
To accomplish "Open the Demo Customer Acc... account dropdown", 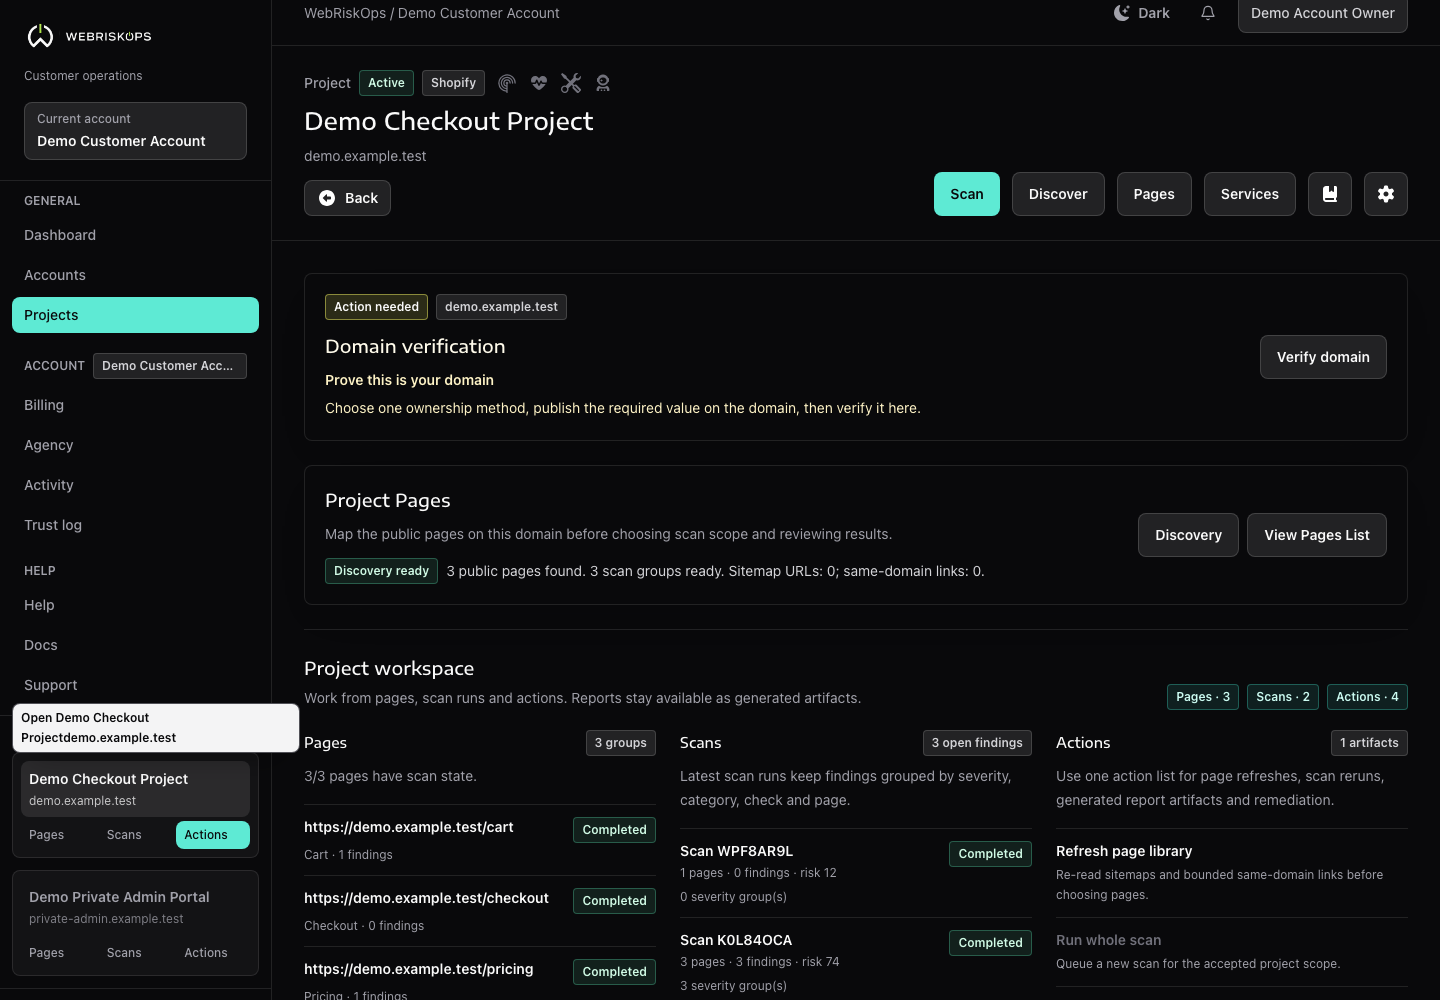I will coord(170,366).
